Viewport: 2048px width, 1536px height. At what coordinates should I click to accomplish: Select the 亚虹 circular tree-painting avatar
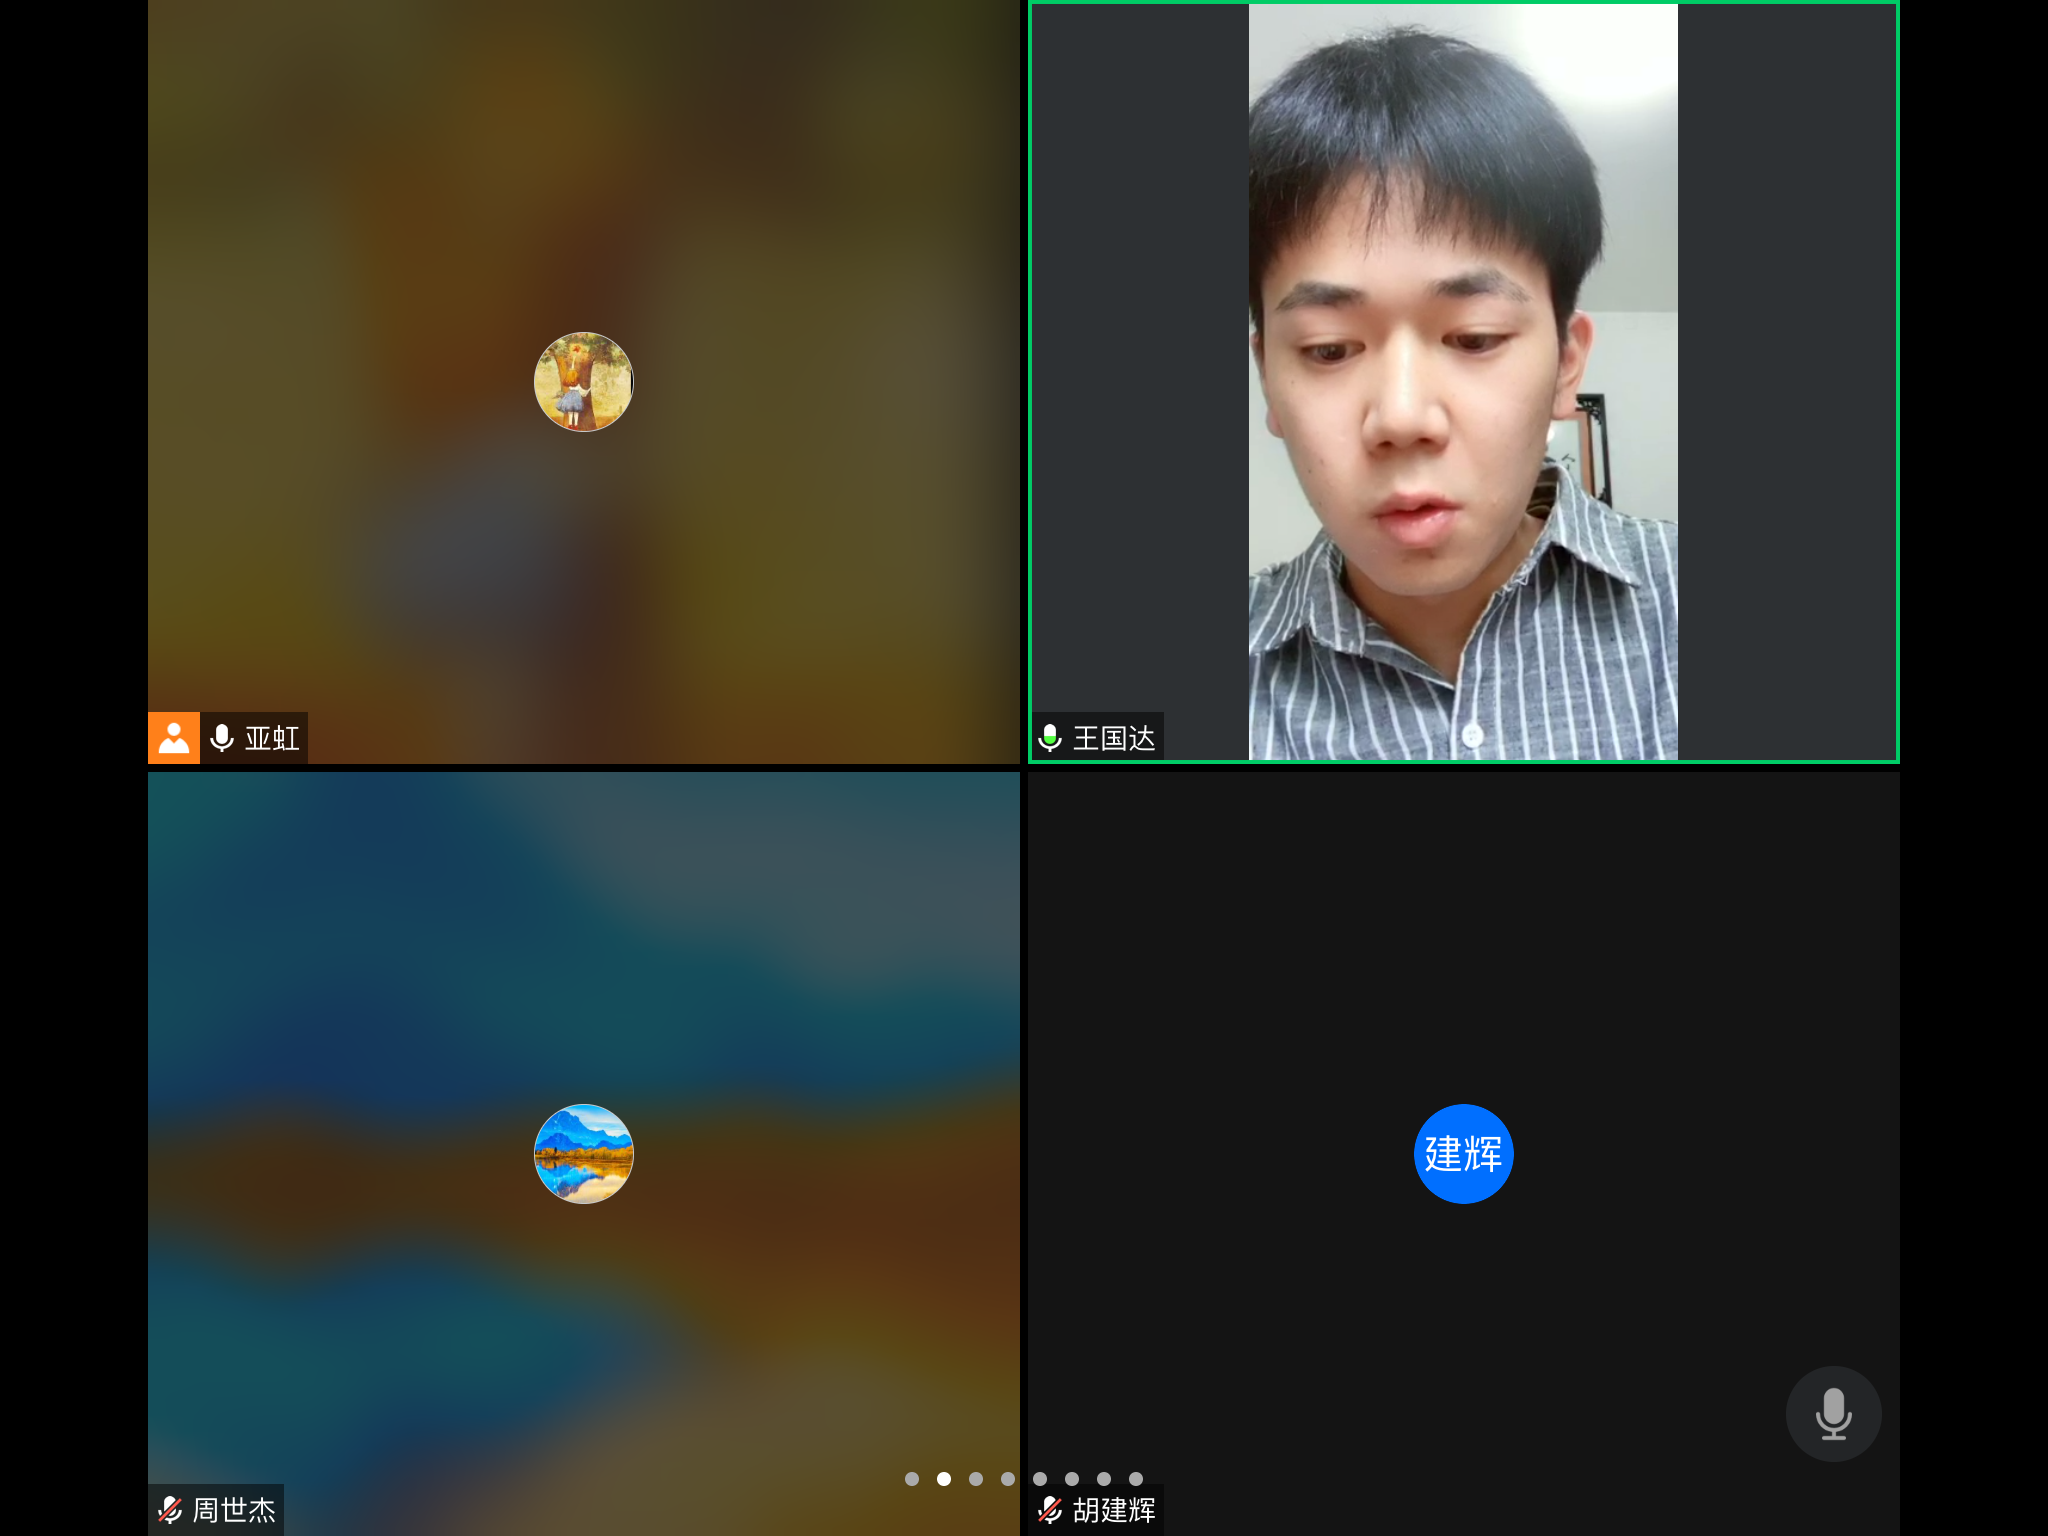coord(583,382)
